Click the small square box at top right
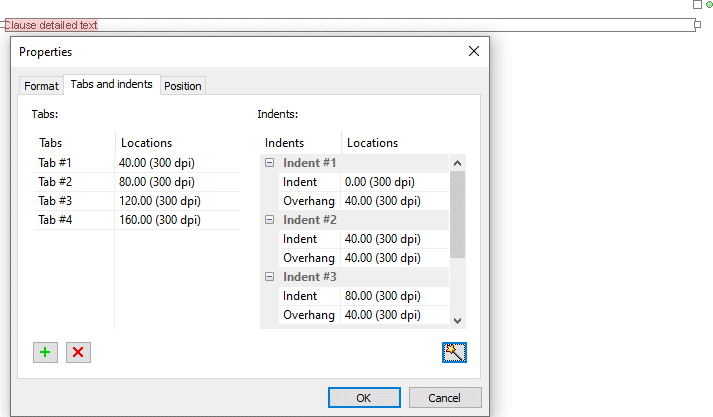Screen dimensions: 713x417 [x=697, y=5]
